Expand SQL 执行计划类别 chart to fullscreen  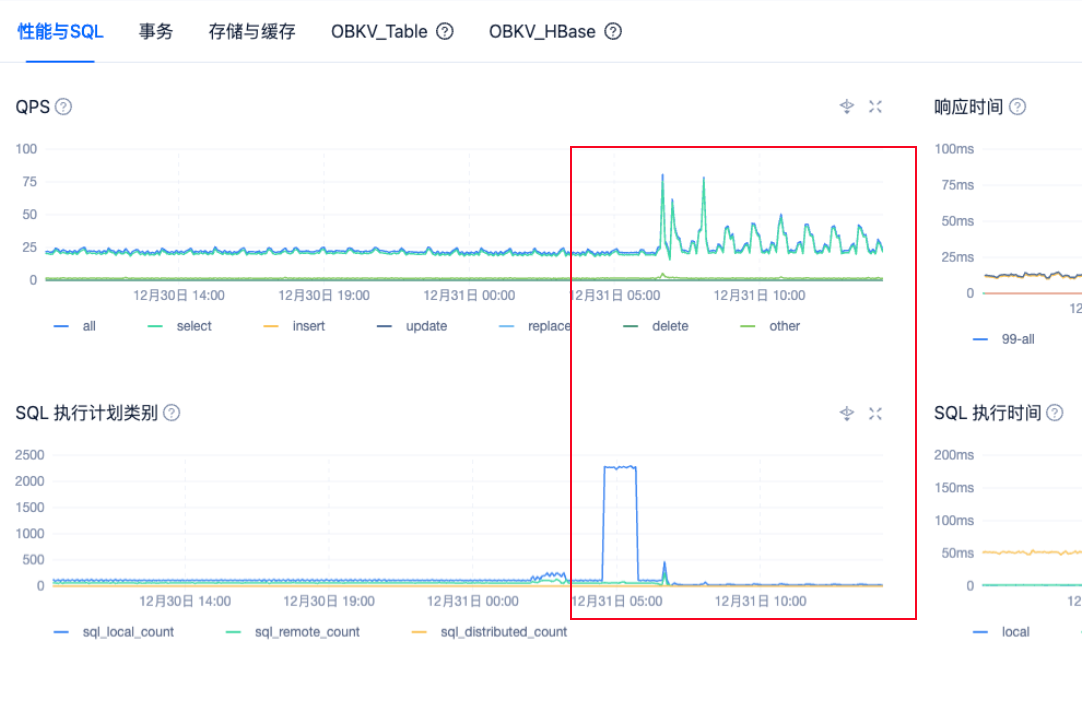click(x=876, y=413)
